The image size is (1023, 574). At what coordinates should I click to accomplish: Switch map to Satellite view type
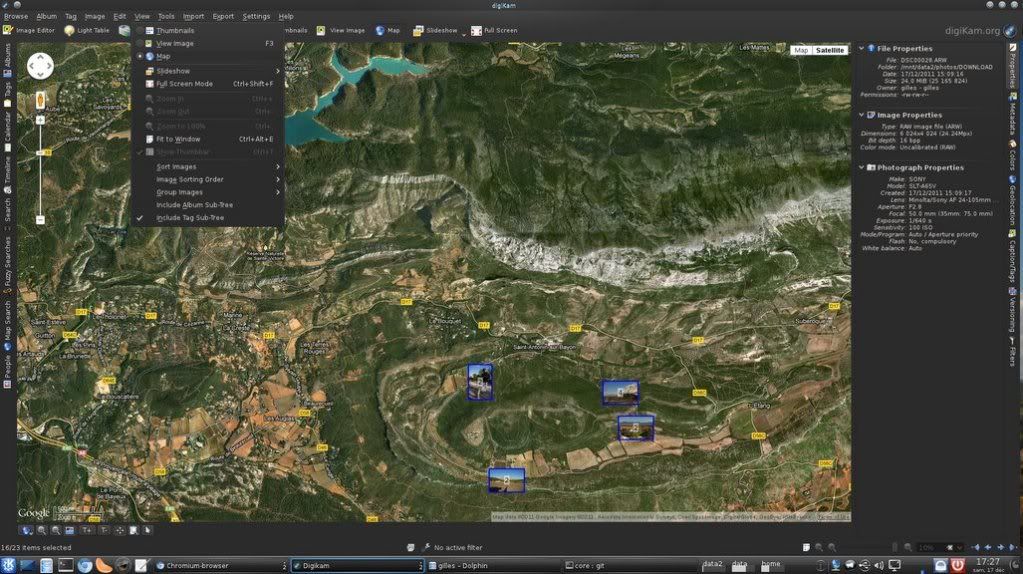[830, 50]
